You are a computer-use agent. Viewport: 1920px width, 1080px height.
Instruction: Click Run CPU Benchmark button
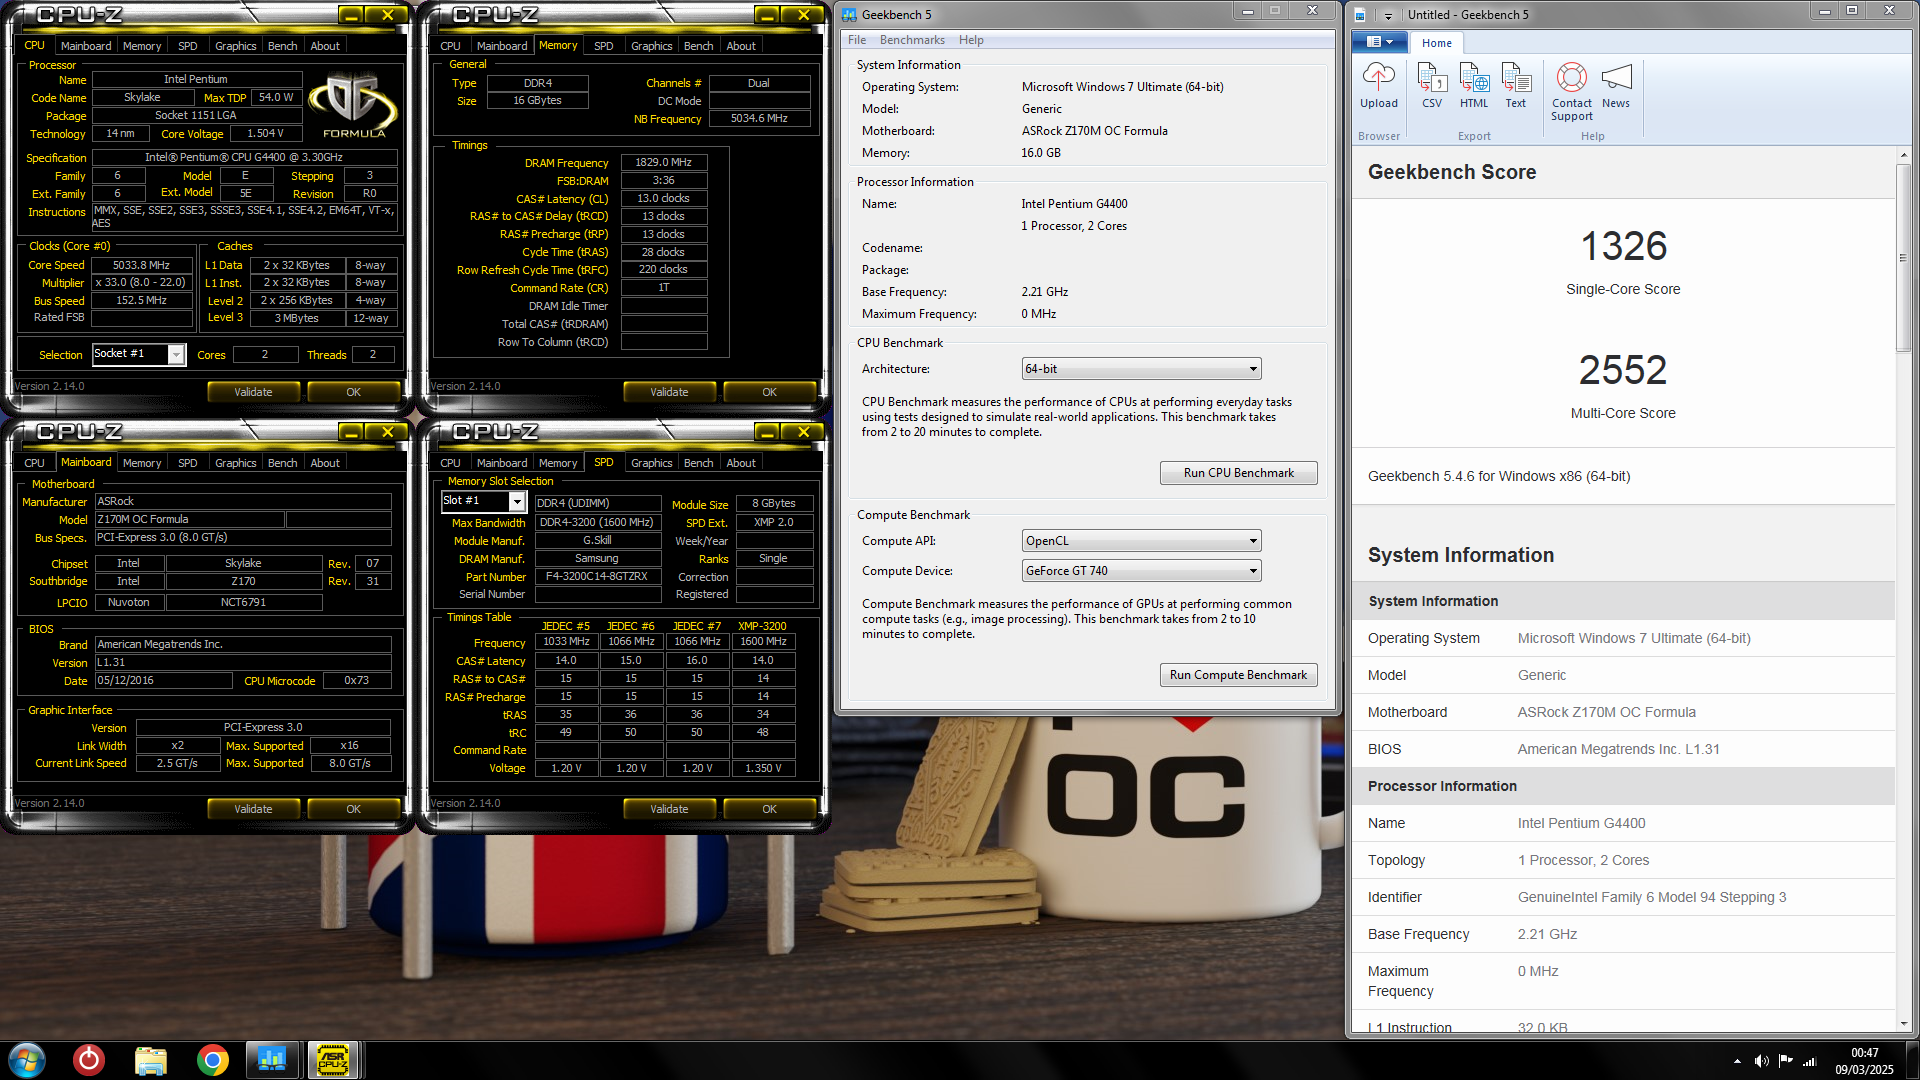tap(1238, 473)
